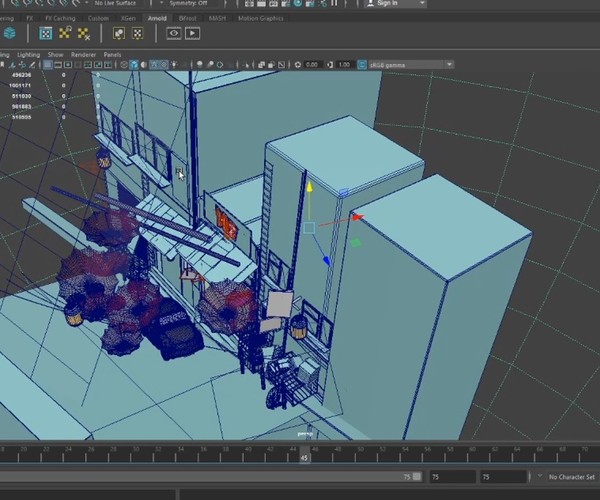Switch to the Motion Graphics shelf tab
Screen dimensions: 600x500
pos(261,18)
